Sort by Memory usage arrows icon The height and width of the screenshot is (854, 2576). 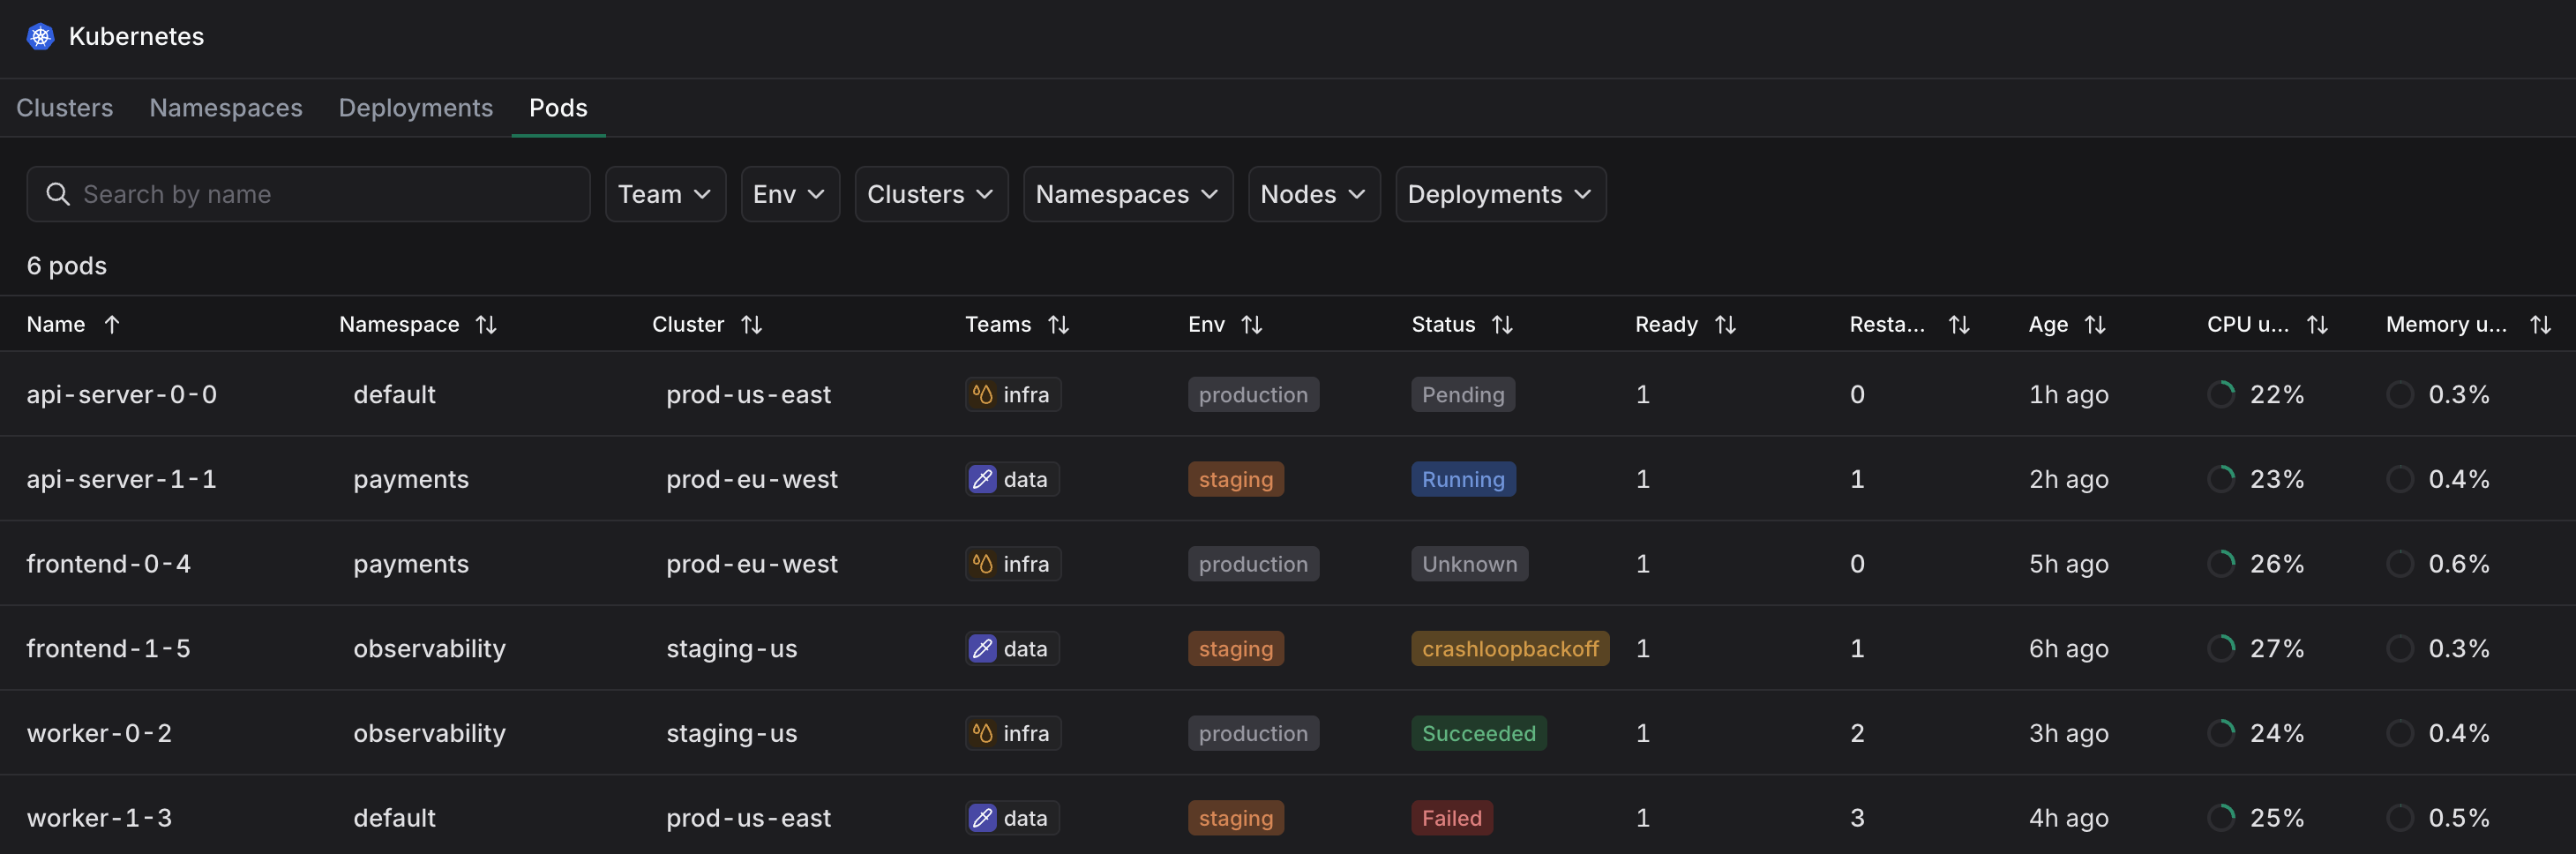[2540, 324]
